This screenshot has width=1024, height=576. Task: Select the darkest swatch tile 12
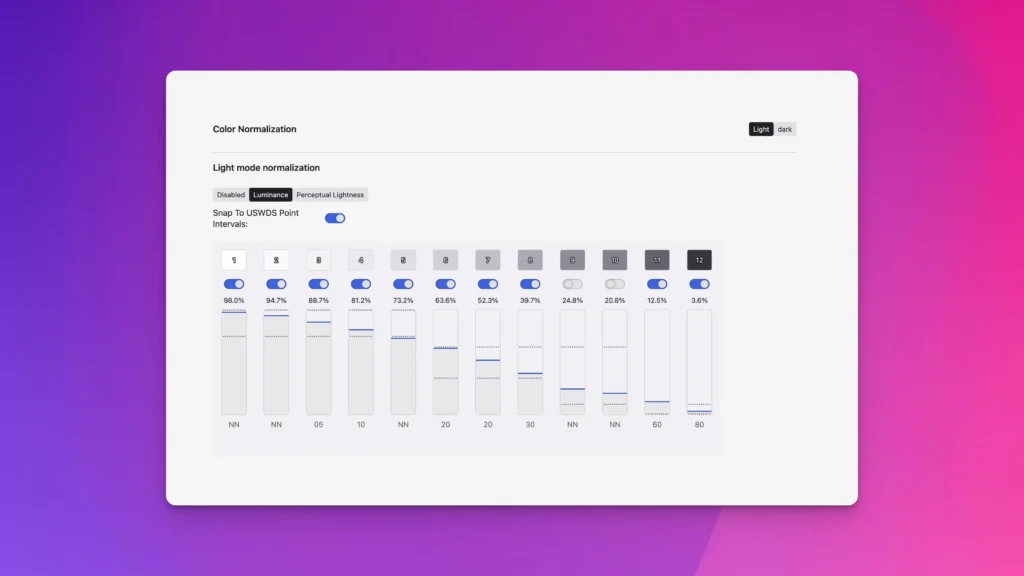click(699, 259)
